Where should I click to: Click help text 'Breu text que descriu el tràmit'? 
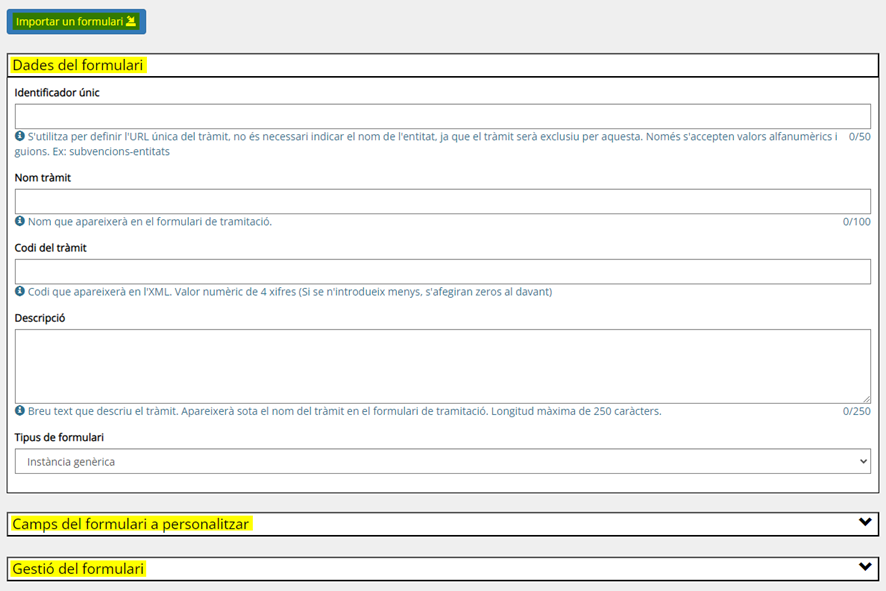coord(345,411)
